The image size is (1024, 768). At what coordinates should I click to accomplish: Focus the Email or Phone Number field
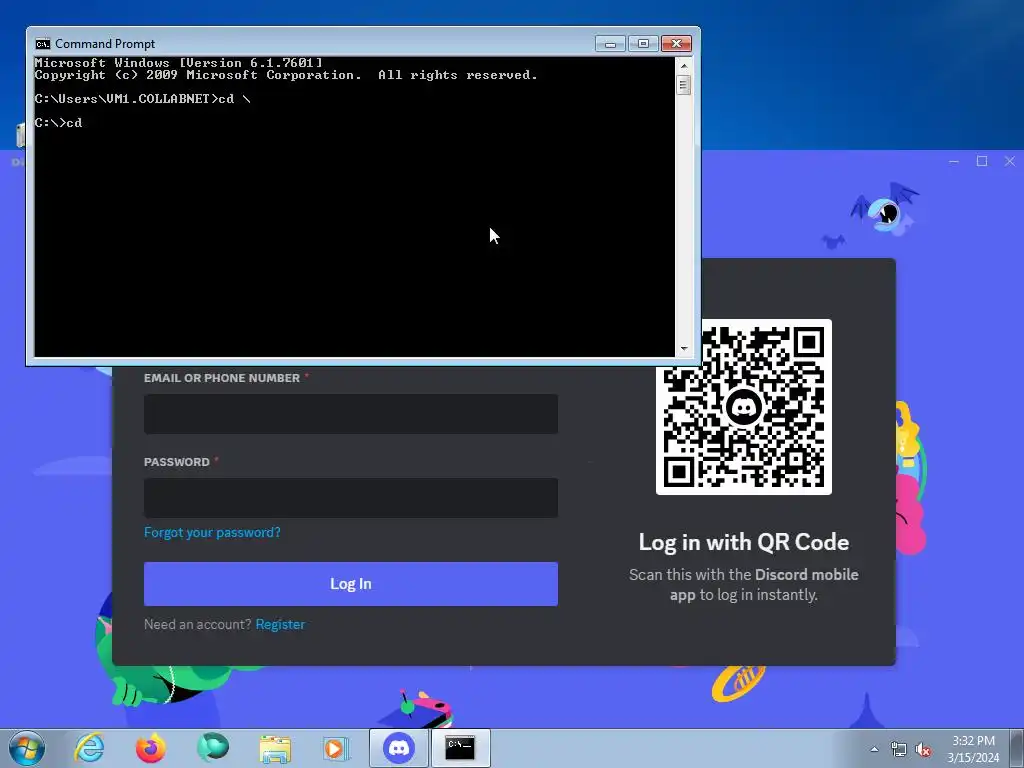point(351,414)
